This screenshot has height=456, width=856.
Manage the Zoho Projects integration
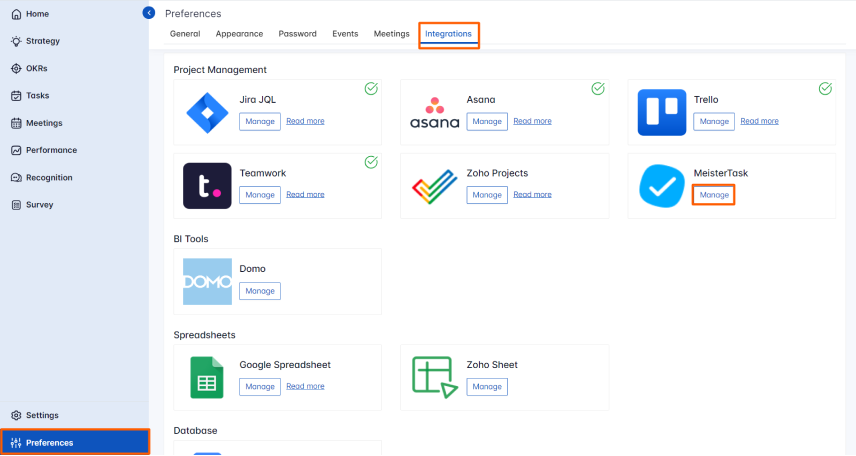pos(487,195)
